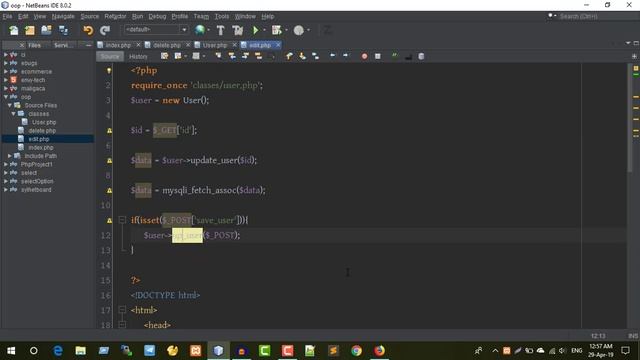Viewport: 640px width, 360px height.
Task: Click the New Project toolbar icon
Action: coord(30,30)
